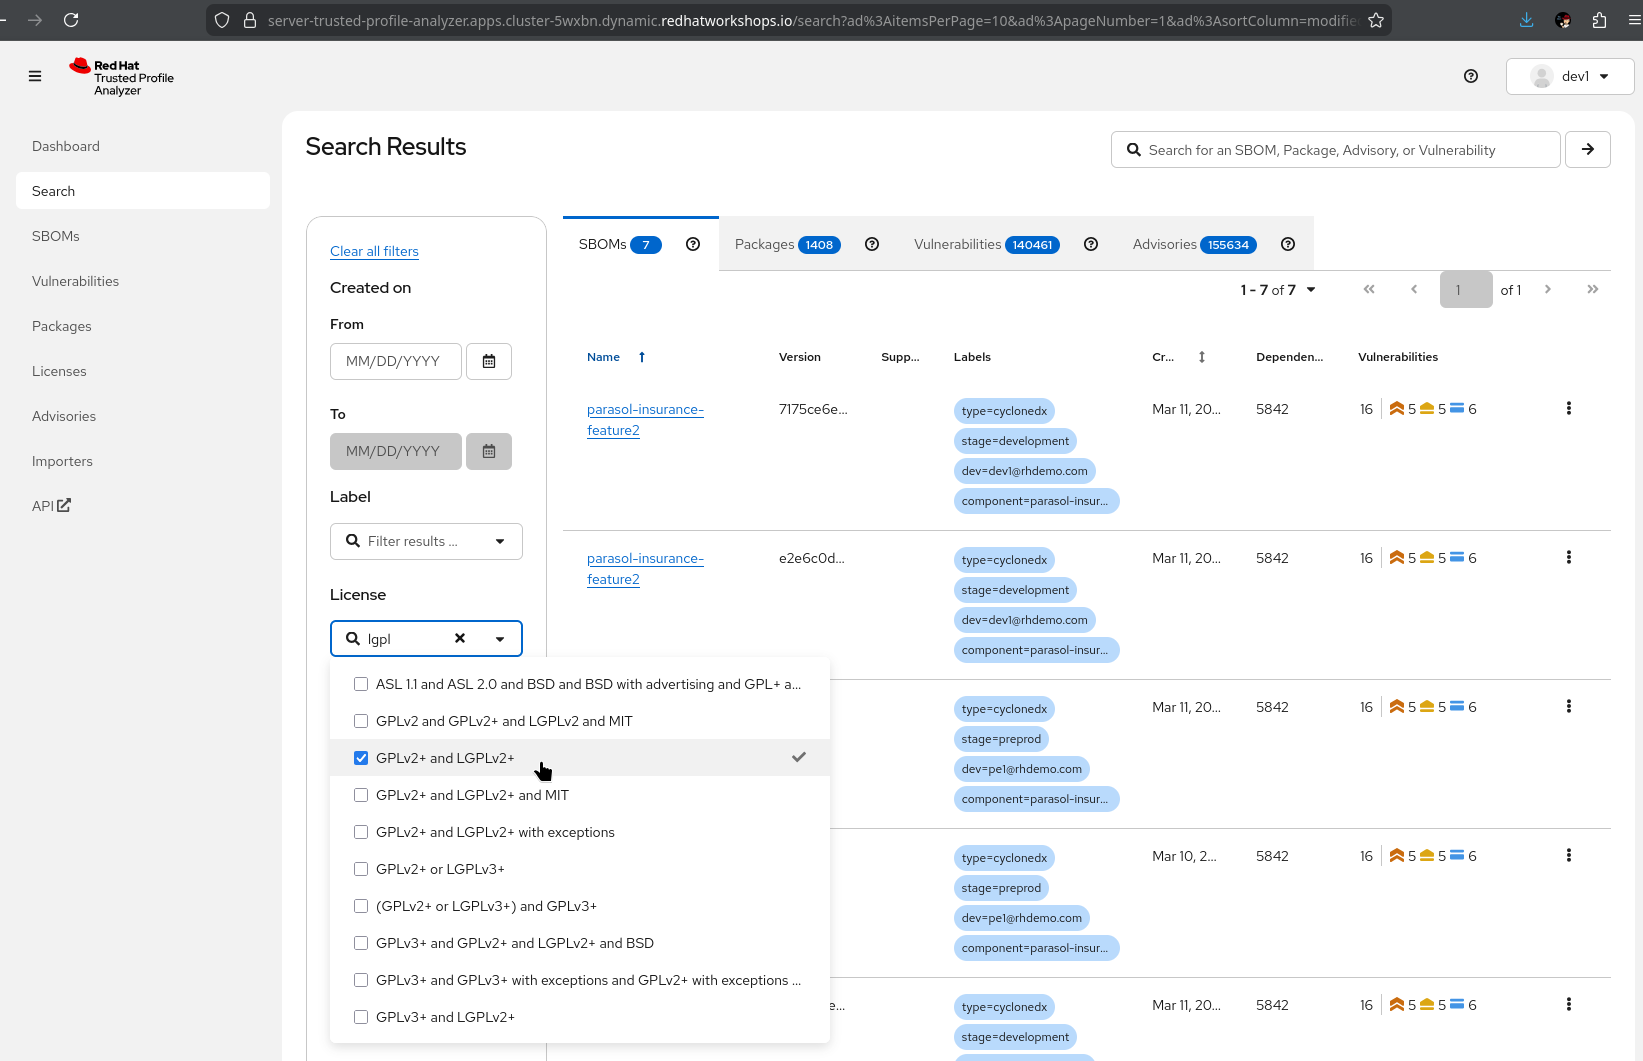Switch to the Vulnerabilities tab

point(956,243)
